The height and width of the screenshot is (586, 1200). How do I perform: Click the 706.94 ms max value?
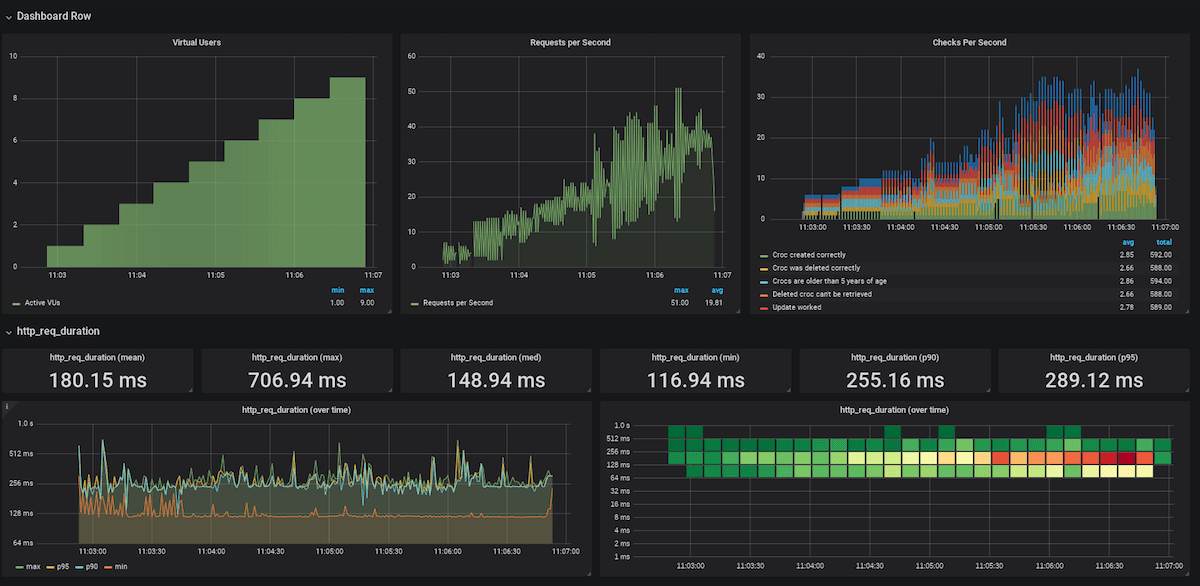[297, 380]
